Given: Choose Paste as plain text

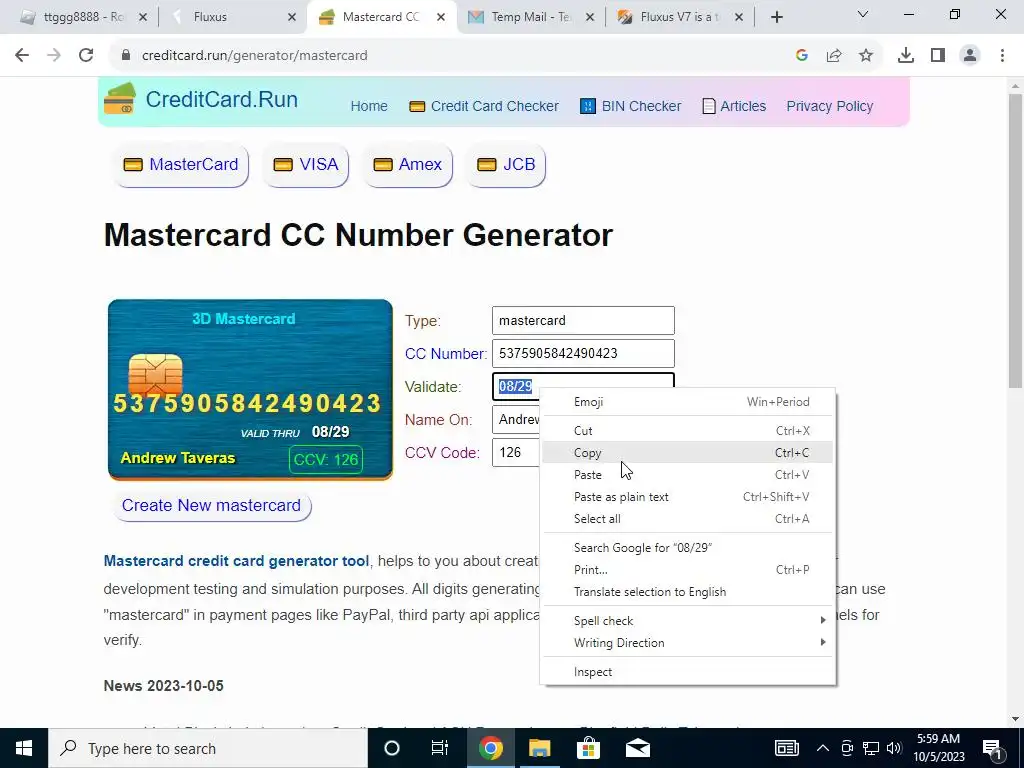Looking at the screenshot, I should tap(688, 497).
